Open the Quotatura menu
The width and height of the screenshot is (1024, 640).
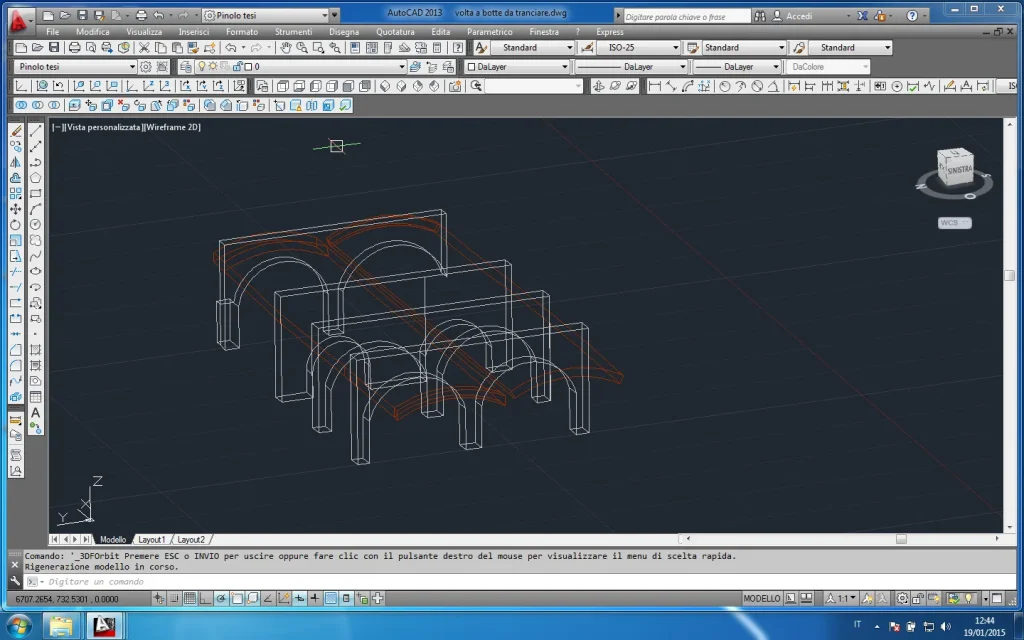pos(395,31)
